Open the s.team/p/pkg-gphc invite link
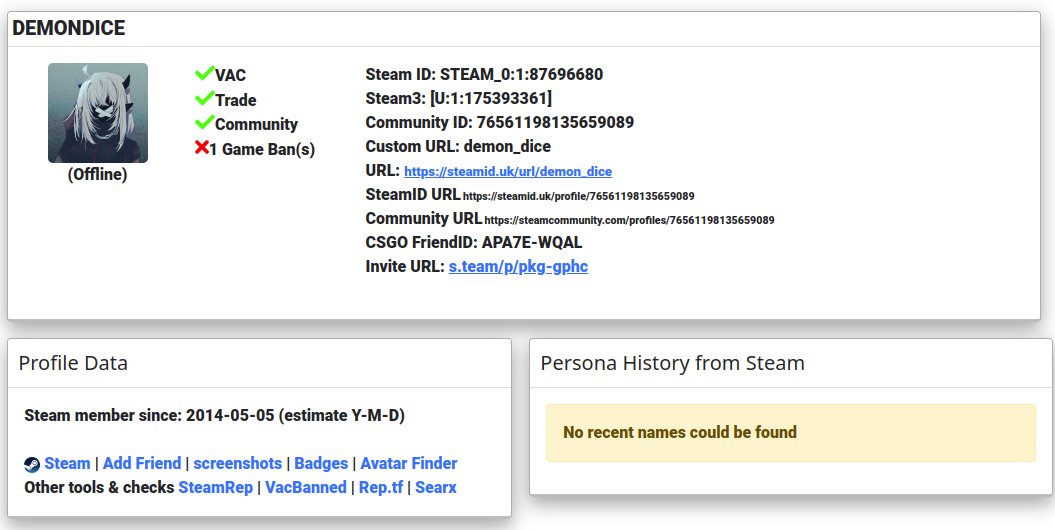 click(518, 266)
